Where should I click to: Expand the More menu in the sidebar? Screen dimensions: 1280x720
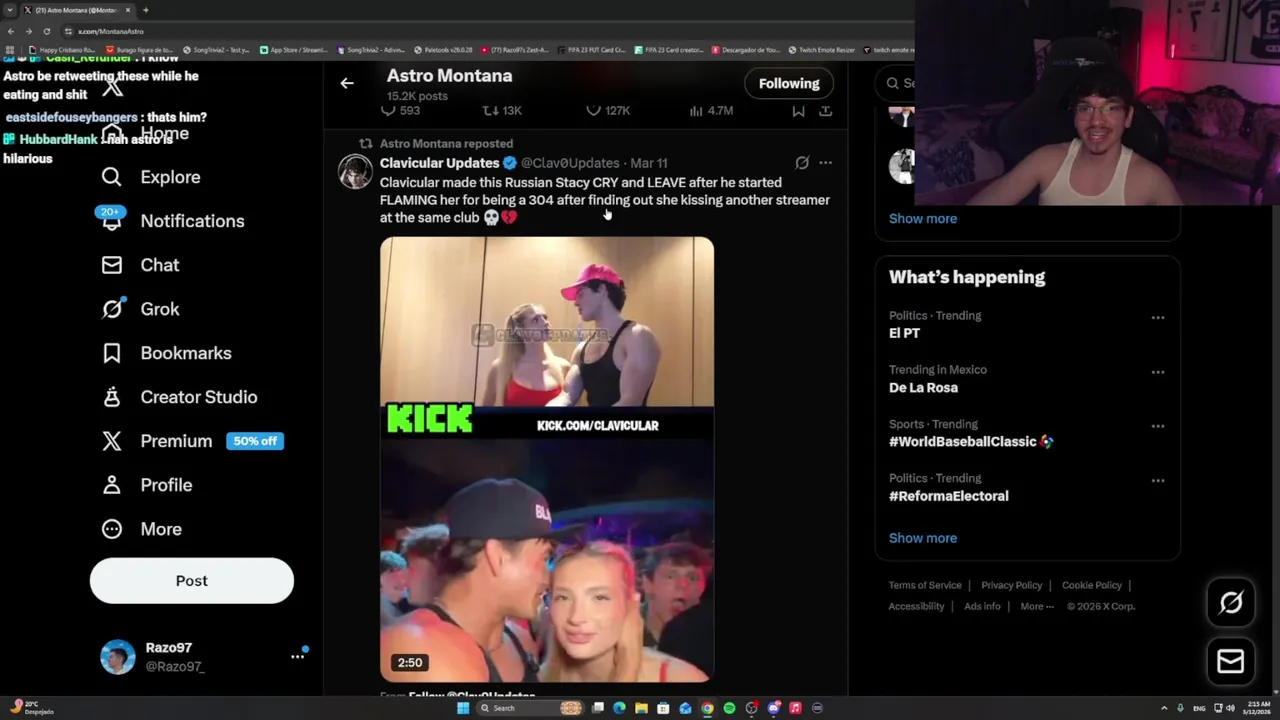[x=141, y=529]
